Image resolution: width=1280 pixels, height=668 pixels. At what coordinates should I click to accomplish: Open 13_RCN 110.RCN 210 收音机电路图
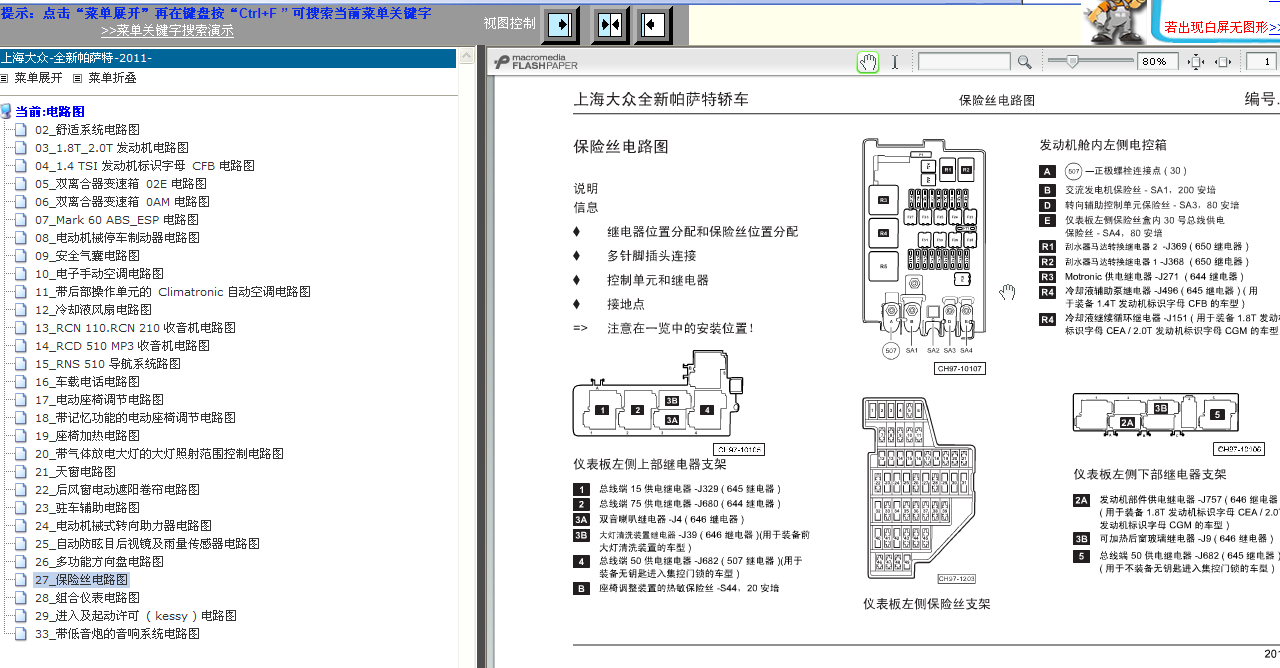pos(135,328)
